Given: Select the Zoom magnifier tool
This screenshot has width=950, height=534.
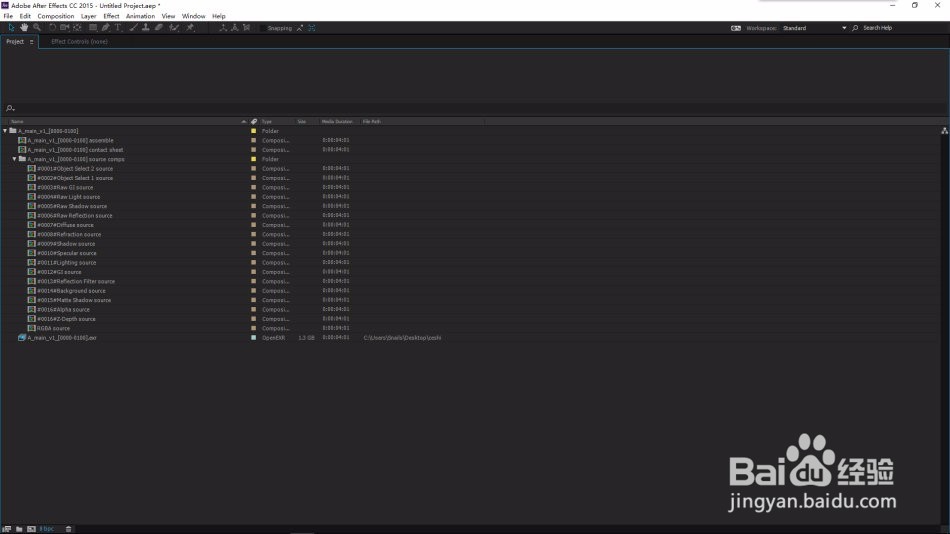Looking at the screenshot, I should click(37, 28).
